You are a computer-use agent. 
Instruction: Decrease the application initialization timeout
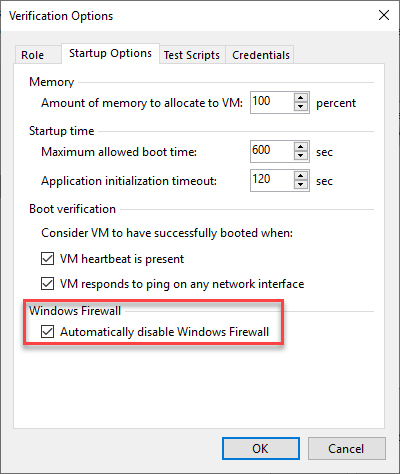point(301,185)
